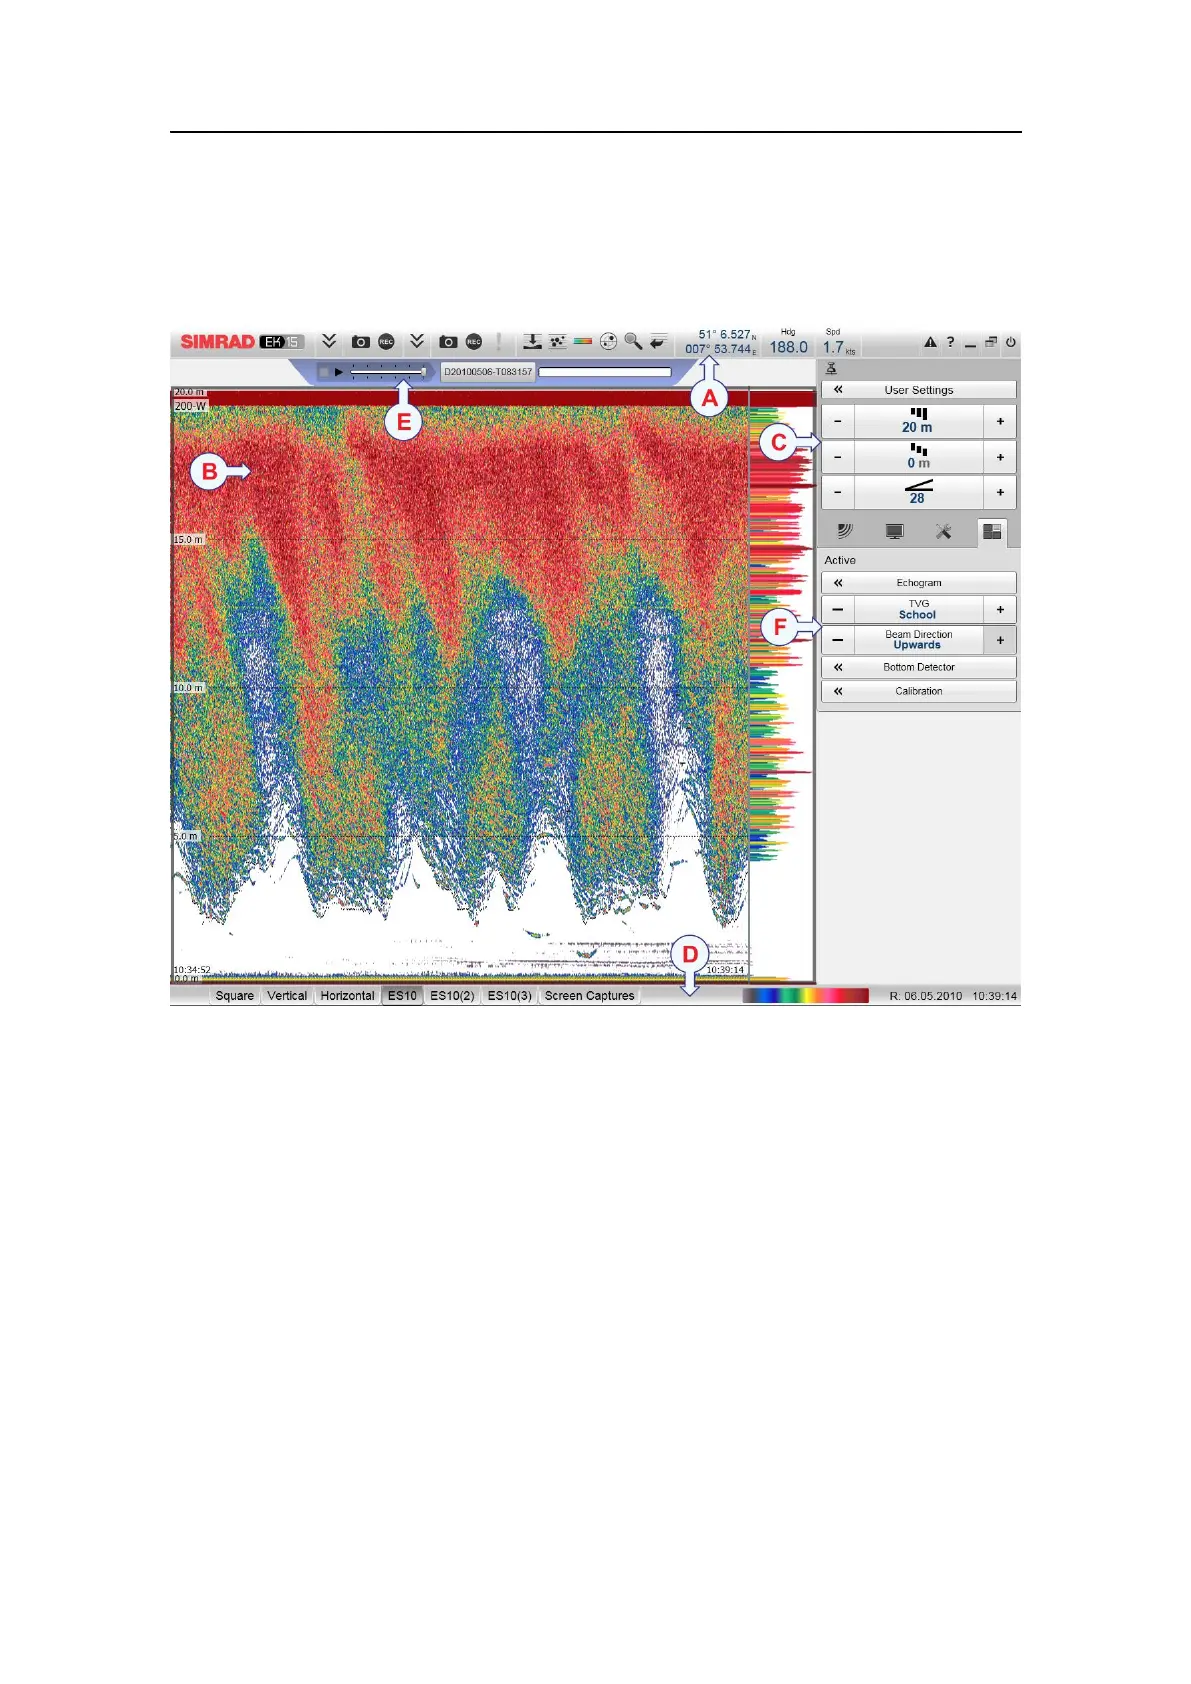
Task: Open the chevron menu directly after a REC button
Action: [417, 342]
